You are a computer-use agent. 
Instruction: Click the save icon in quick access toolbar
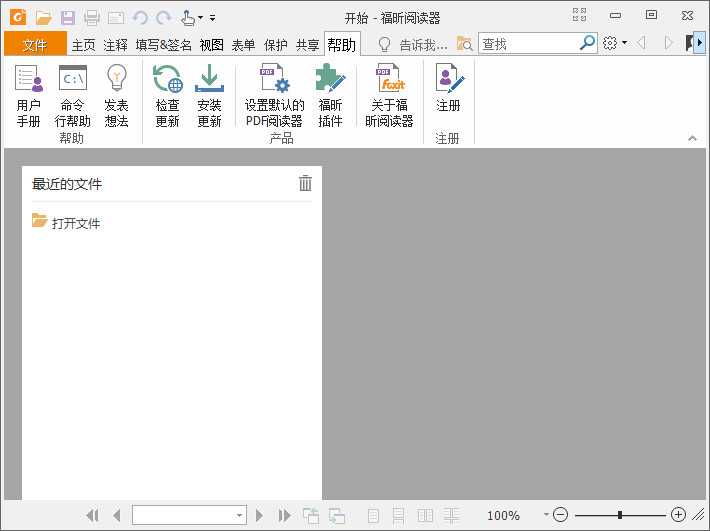tap(68, 18)
